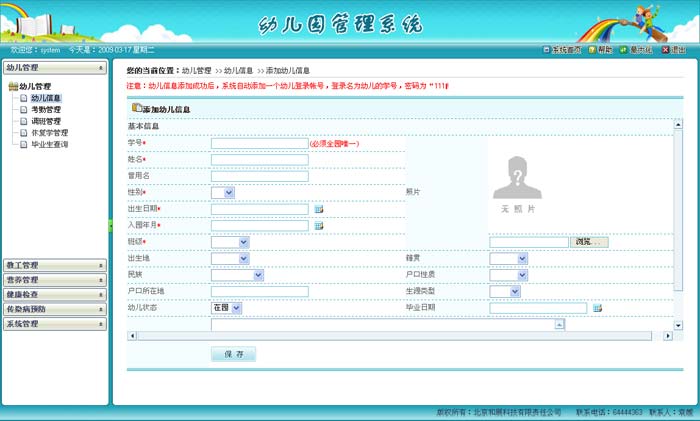Viewport: 700px width, 421px height.
Task: Open 帮助 from the top bar
Action: pyautogui.click(x=593, y=49)
